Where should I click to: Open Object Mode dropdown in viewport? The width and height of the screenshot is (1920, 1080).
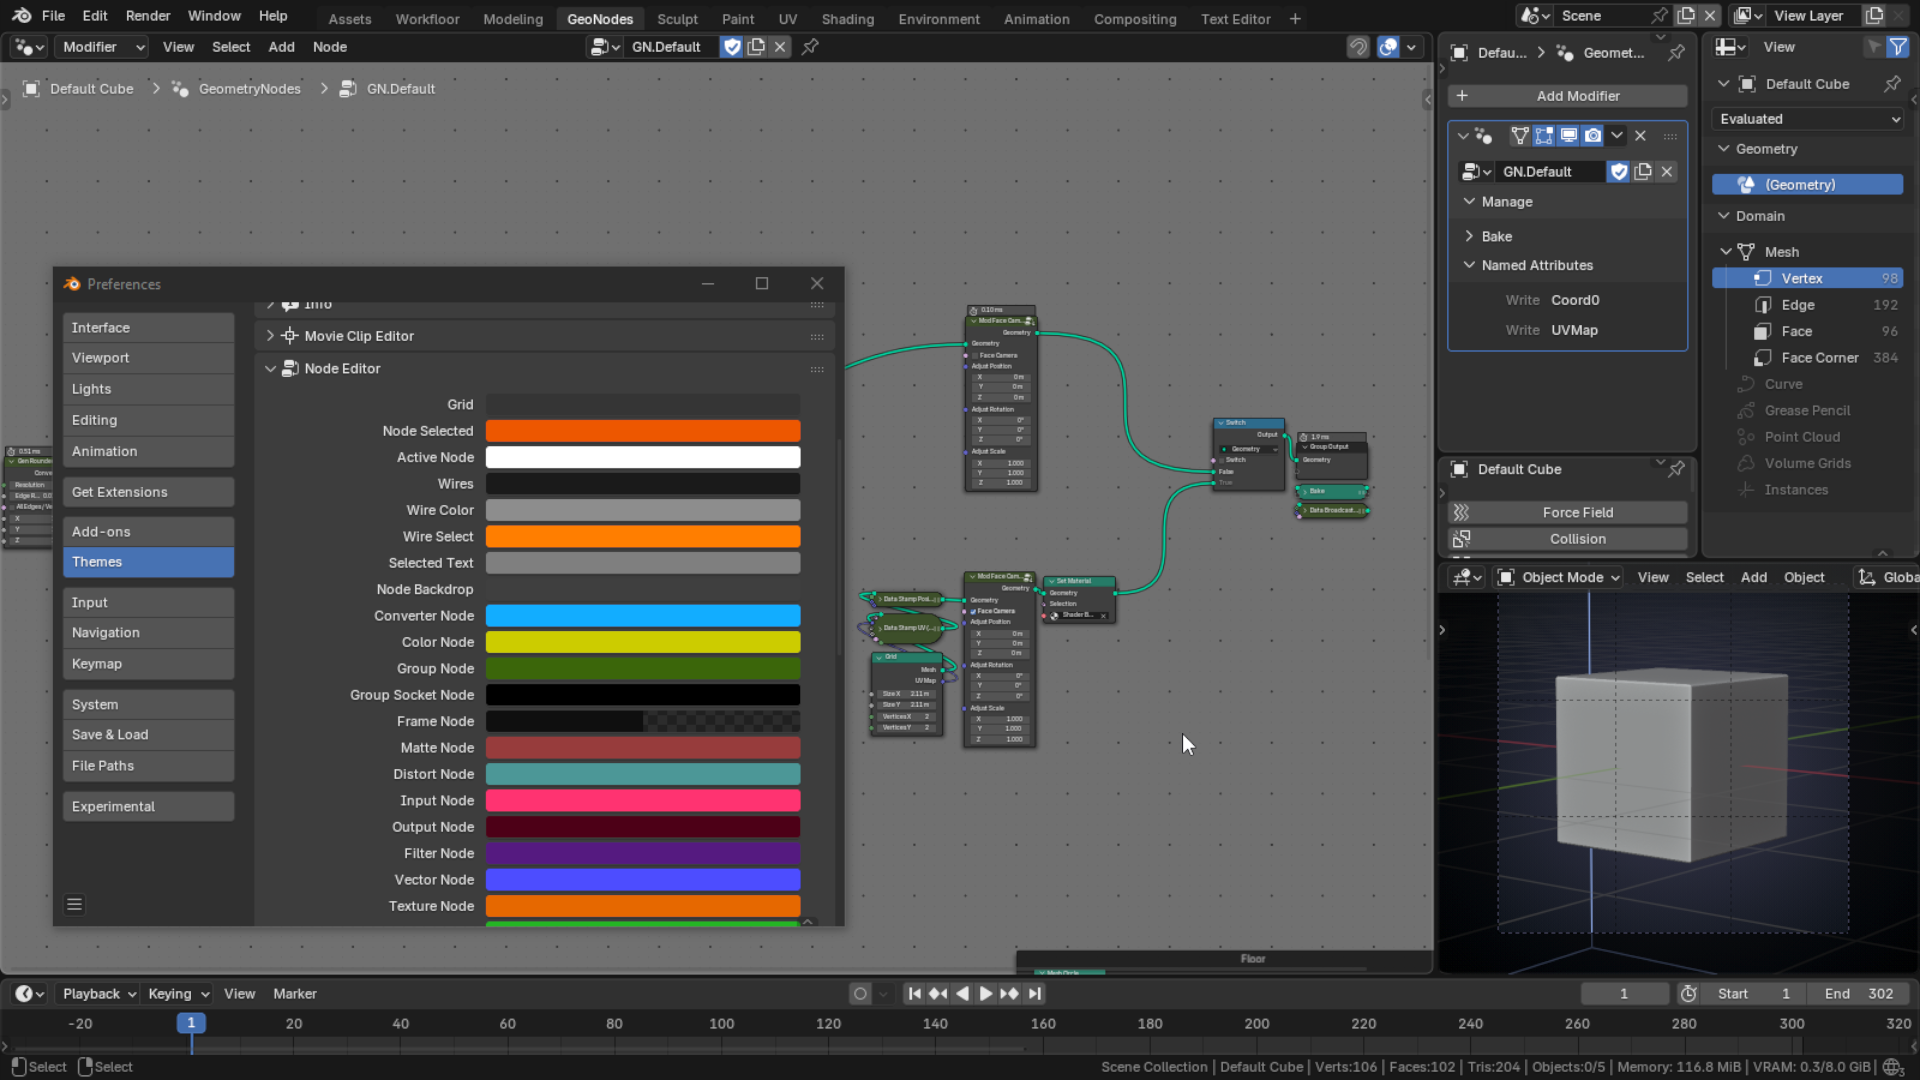pos(1559,578)
